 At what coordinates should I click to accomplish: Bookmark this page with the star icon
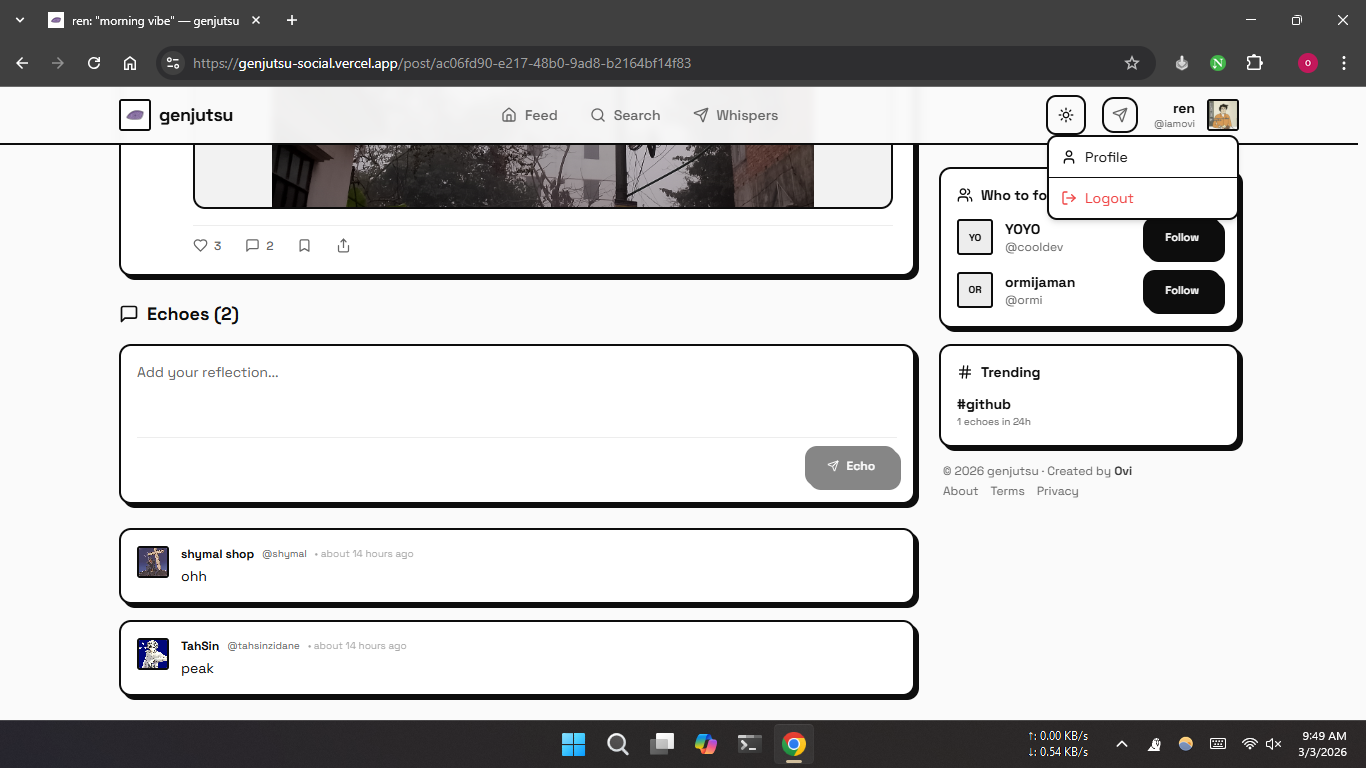pyautogui.click(x=1132, y=63)
